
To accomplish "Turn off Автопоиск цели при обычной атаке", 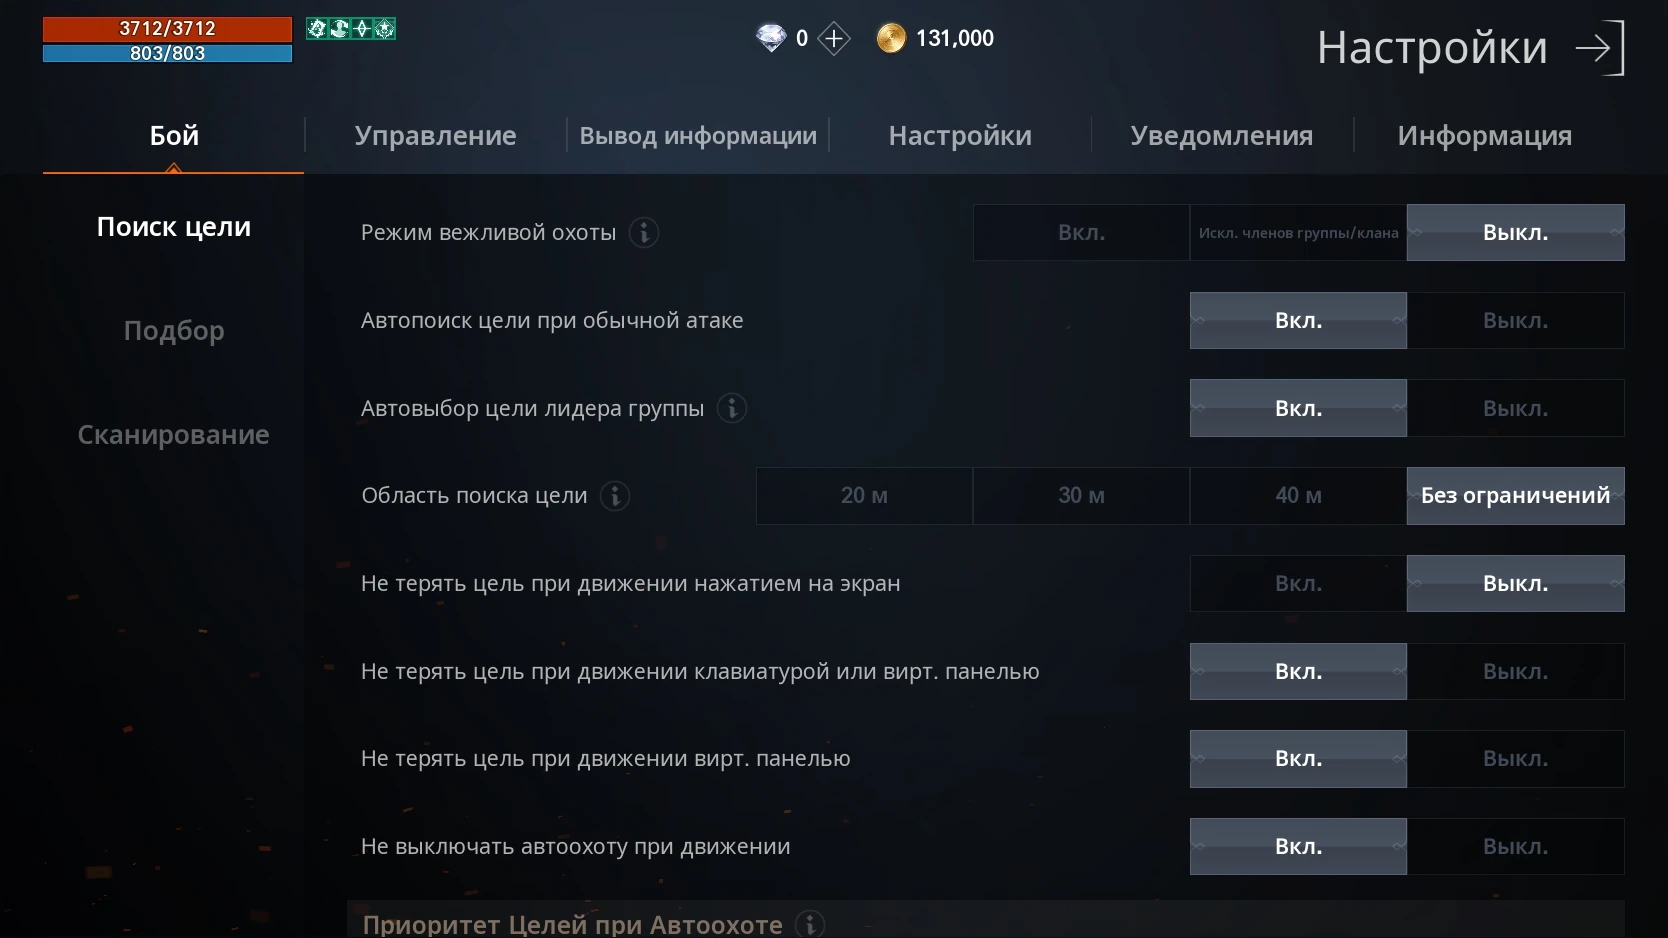I will 1515,321.
